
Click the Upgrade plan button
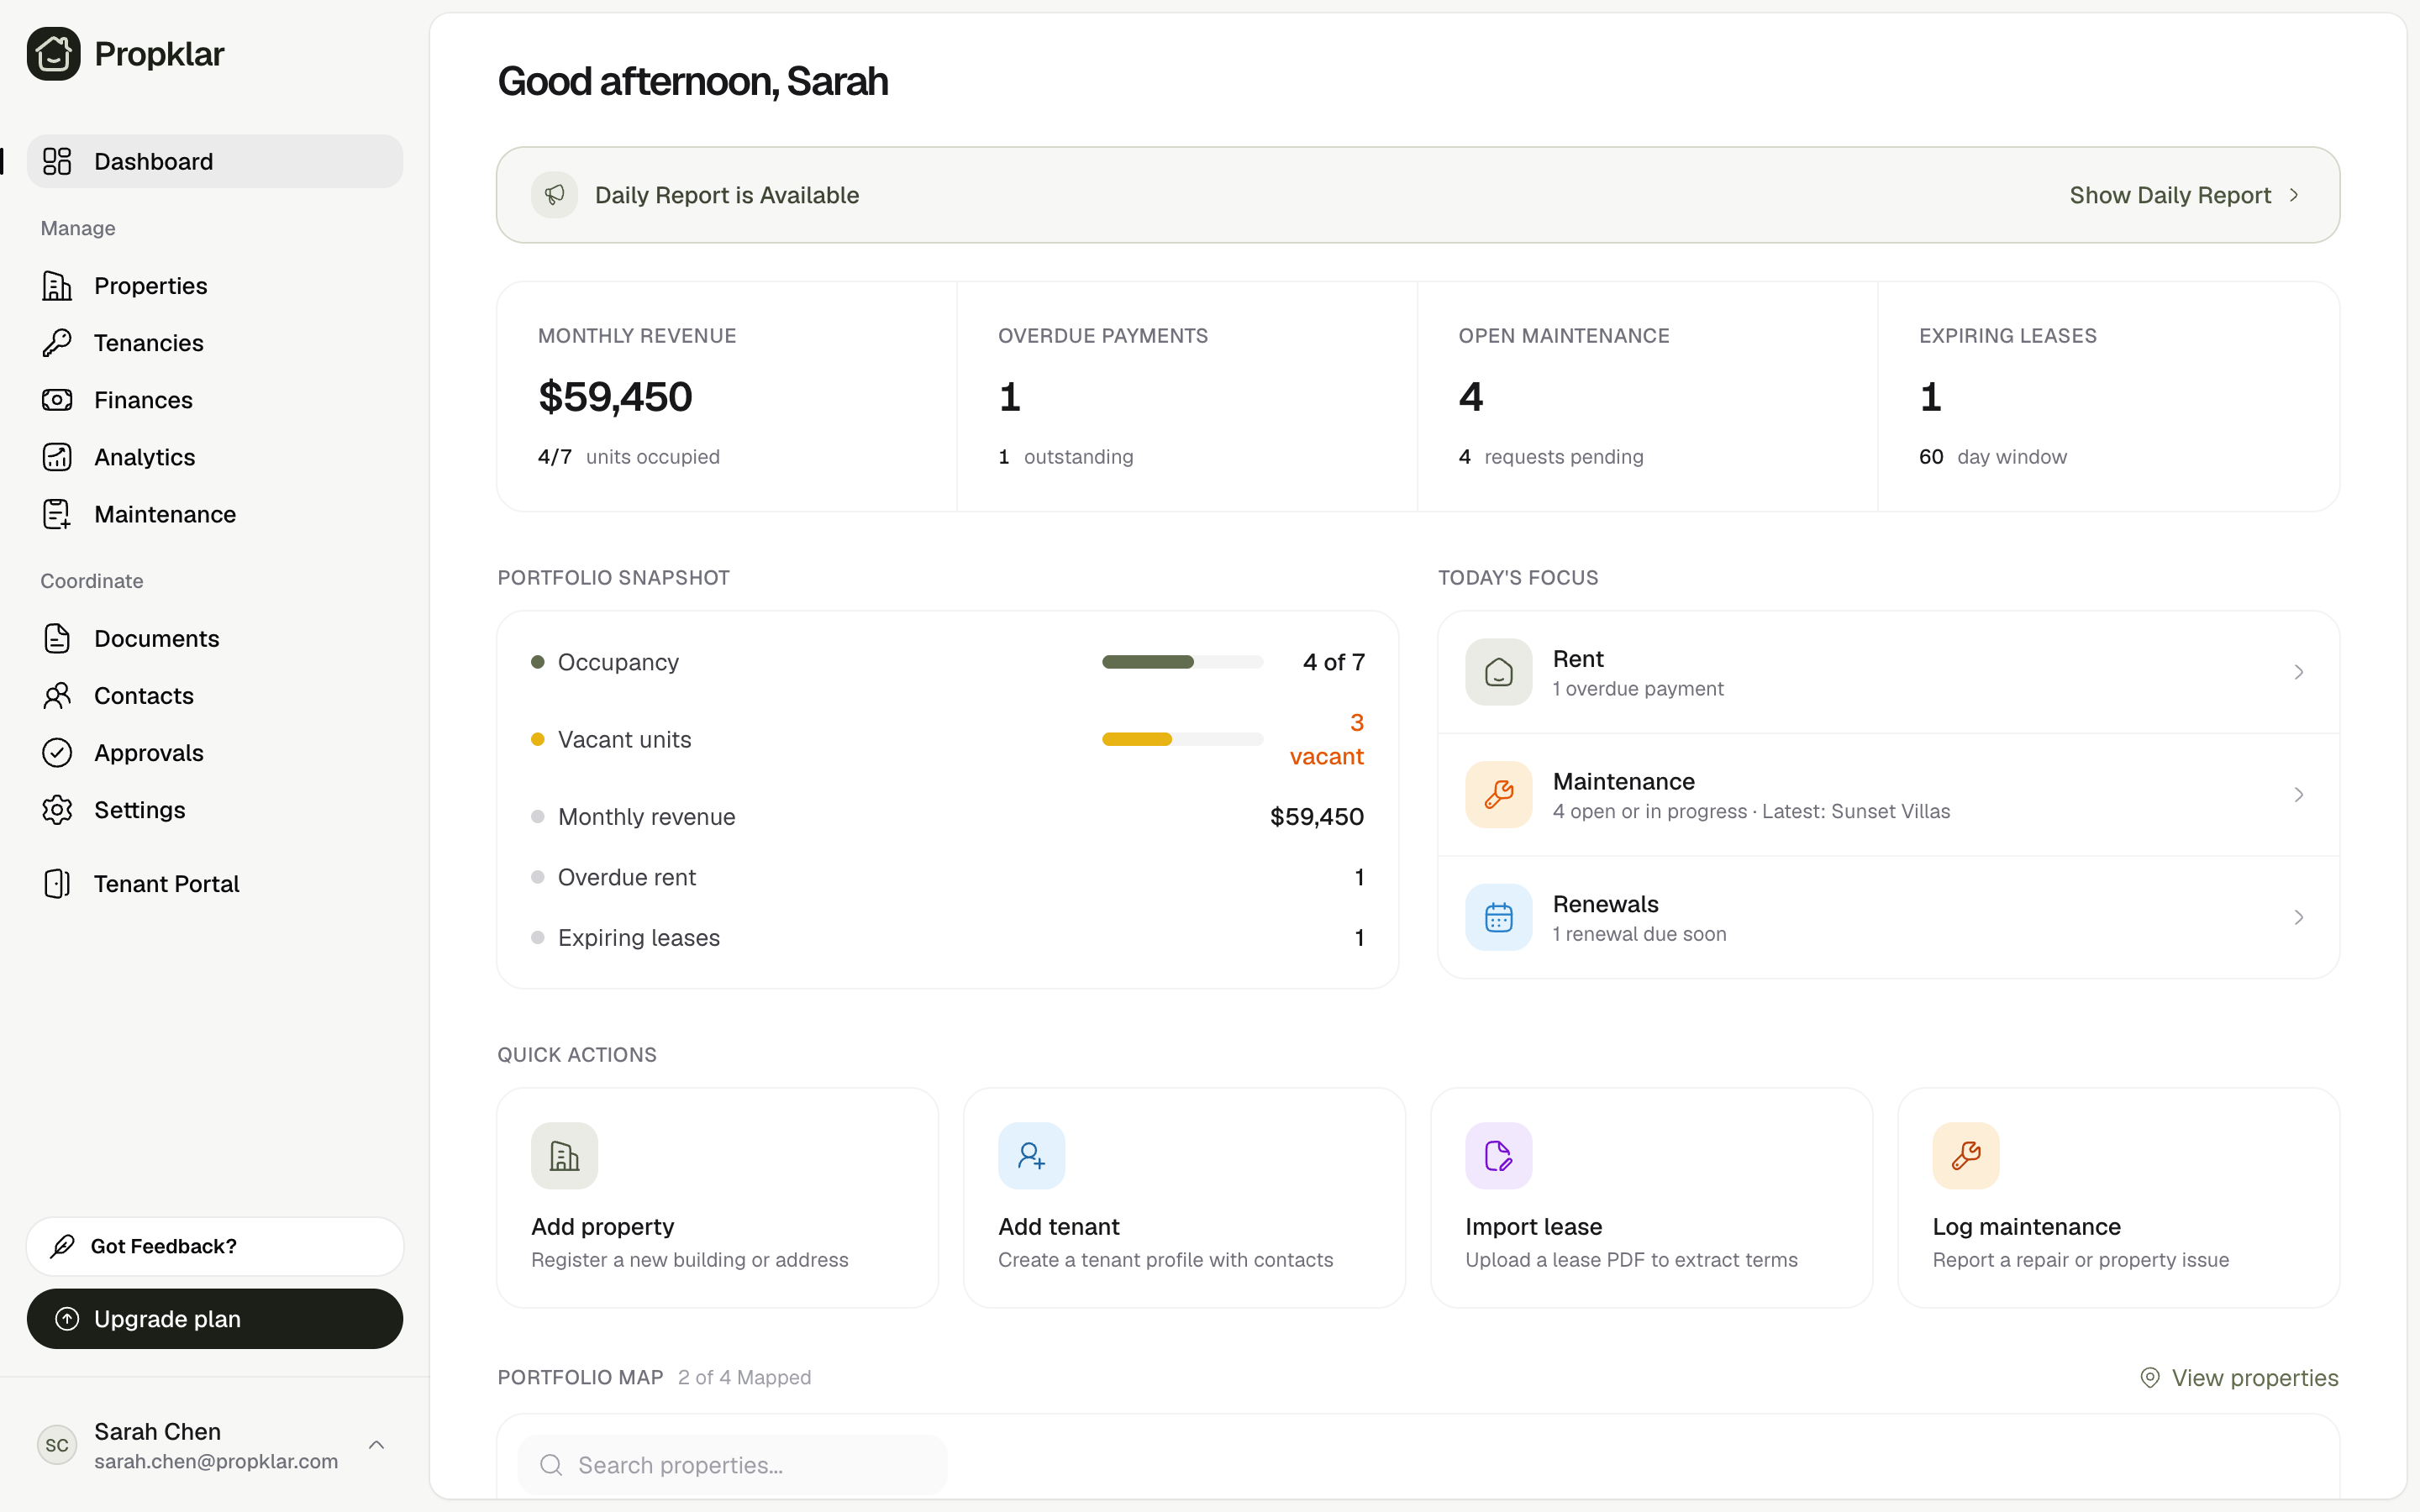(x=215, y=1319)
